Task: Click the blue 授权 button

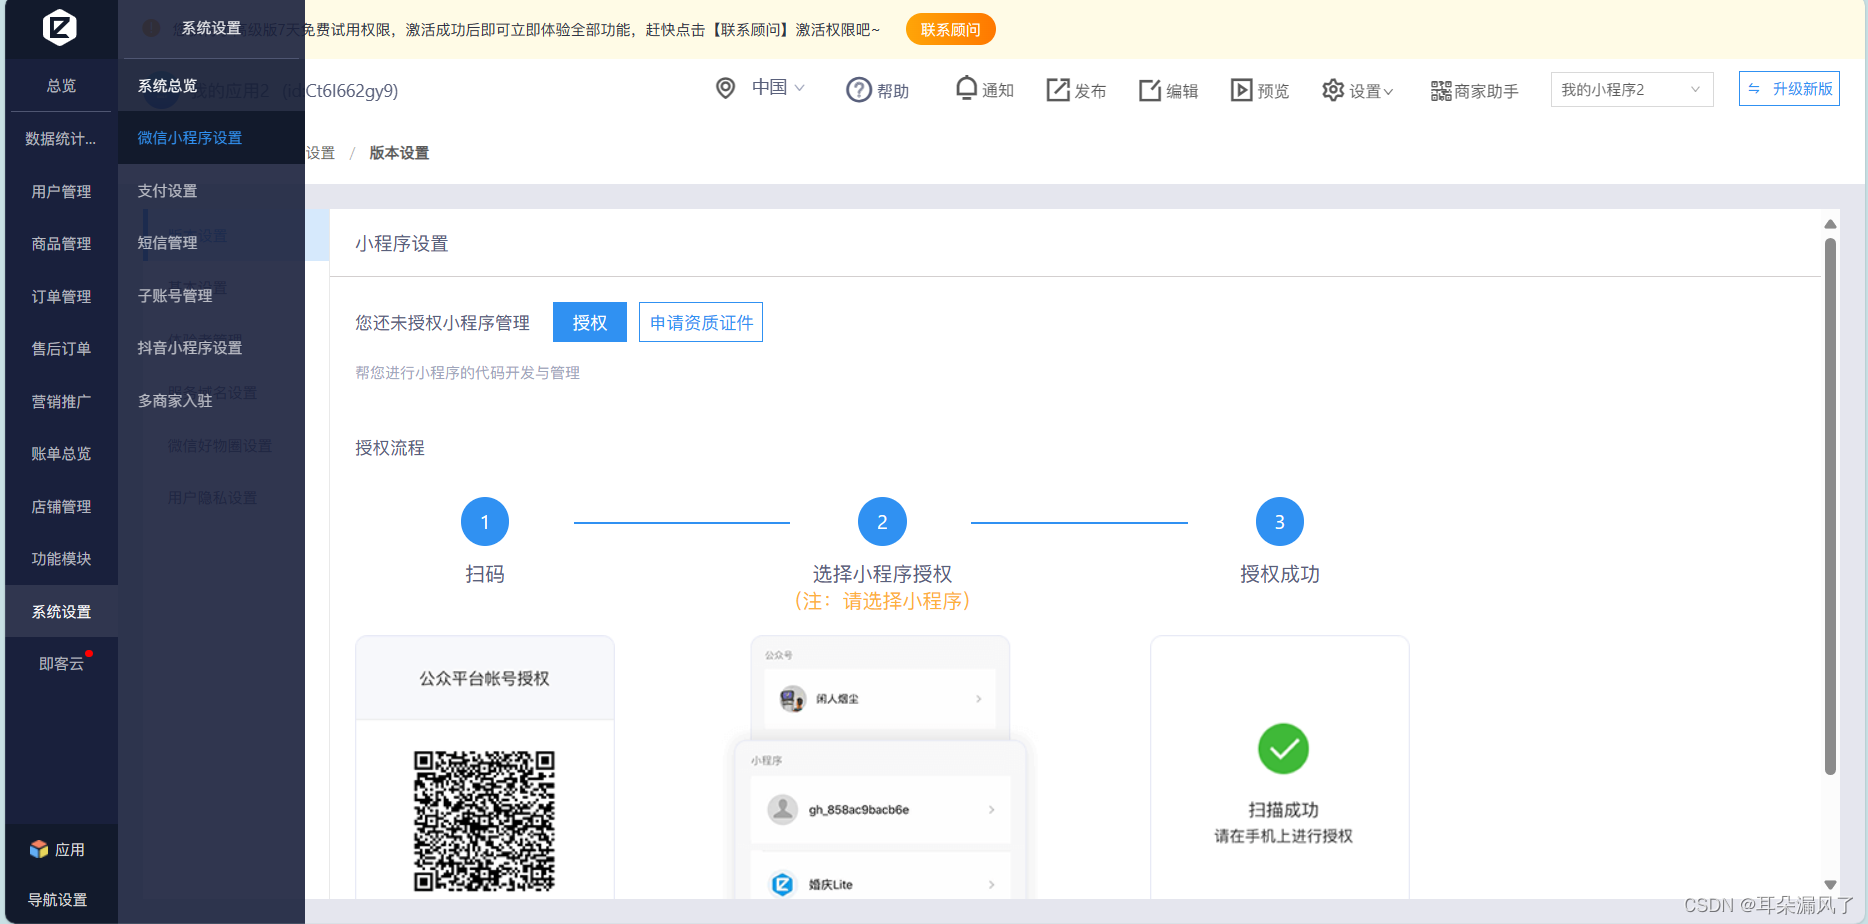Action: (590, 322)
